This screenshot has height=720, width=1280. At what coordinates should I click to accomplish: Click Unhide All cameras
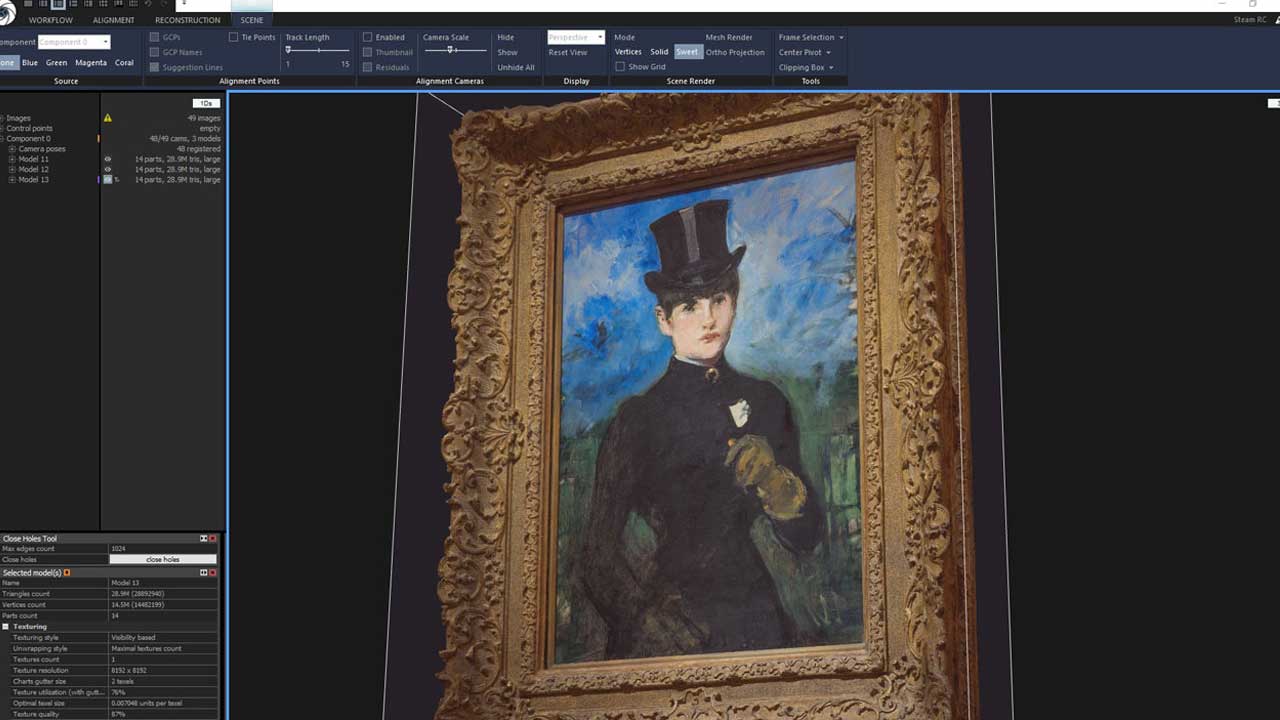click(516, 67)
